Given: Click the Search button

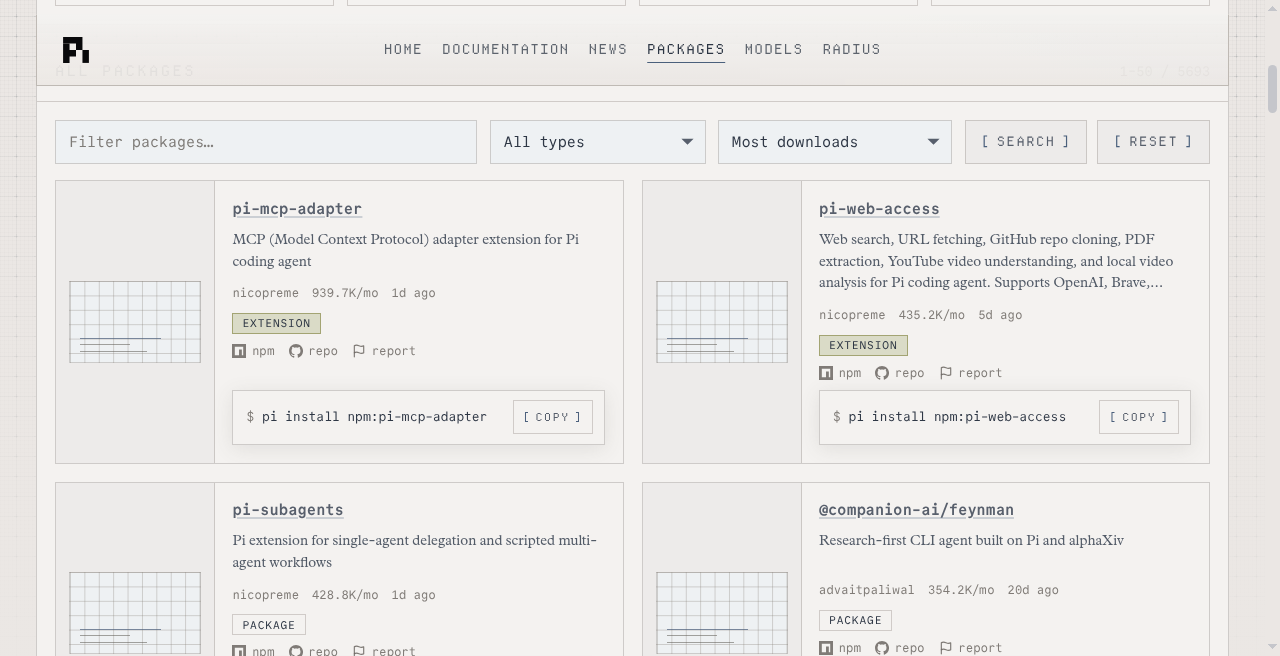Looking at the screenshot, I should click(x=1026, y=142).
